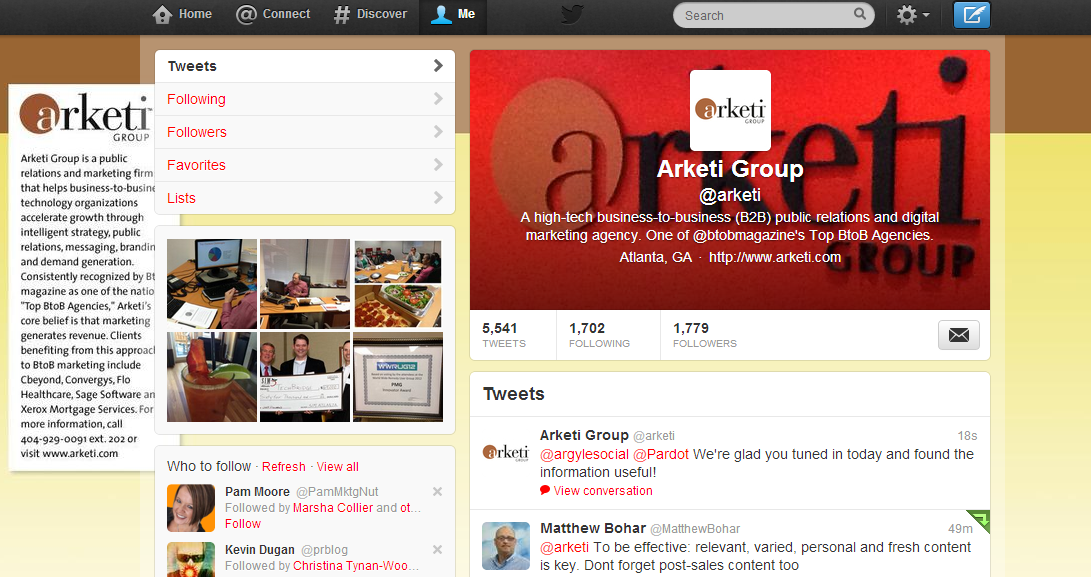Open the Followers list

pos(305,132)
